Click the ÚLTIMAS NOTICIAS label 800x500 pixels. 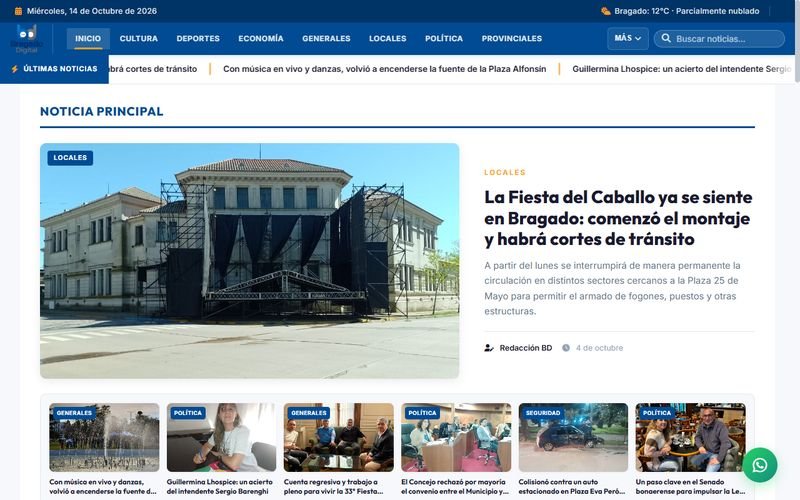60,69
